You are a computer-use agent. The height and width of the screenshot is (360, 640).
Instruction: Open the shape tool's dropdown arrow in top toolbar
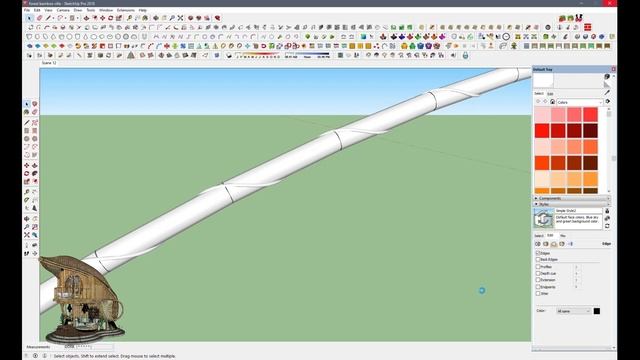pos(78,18)
